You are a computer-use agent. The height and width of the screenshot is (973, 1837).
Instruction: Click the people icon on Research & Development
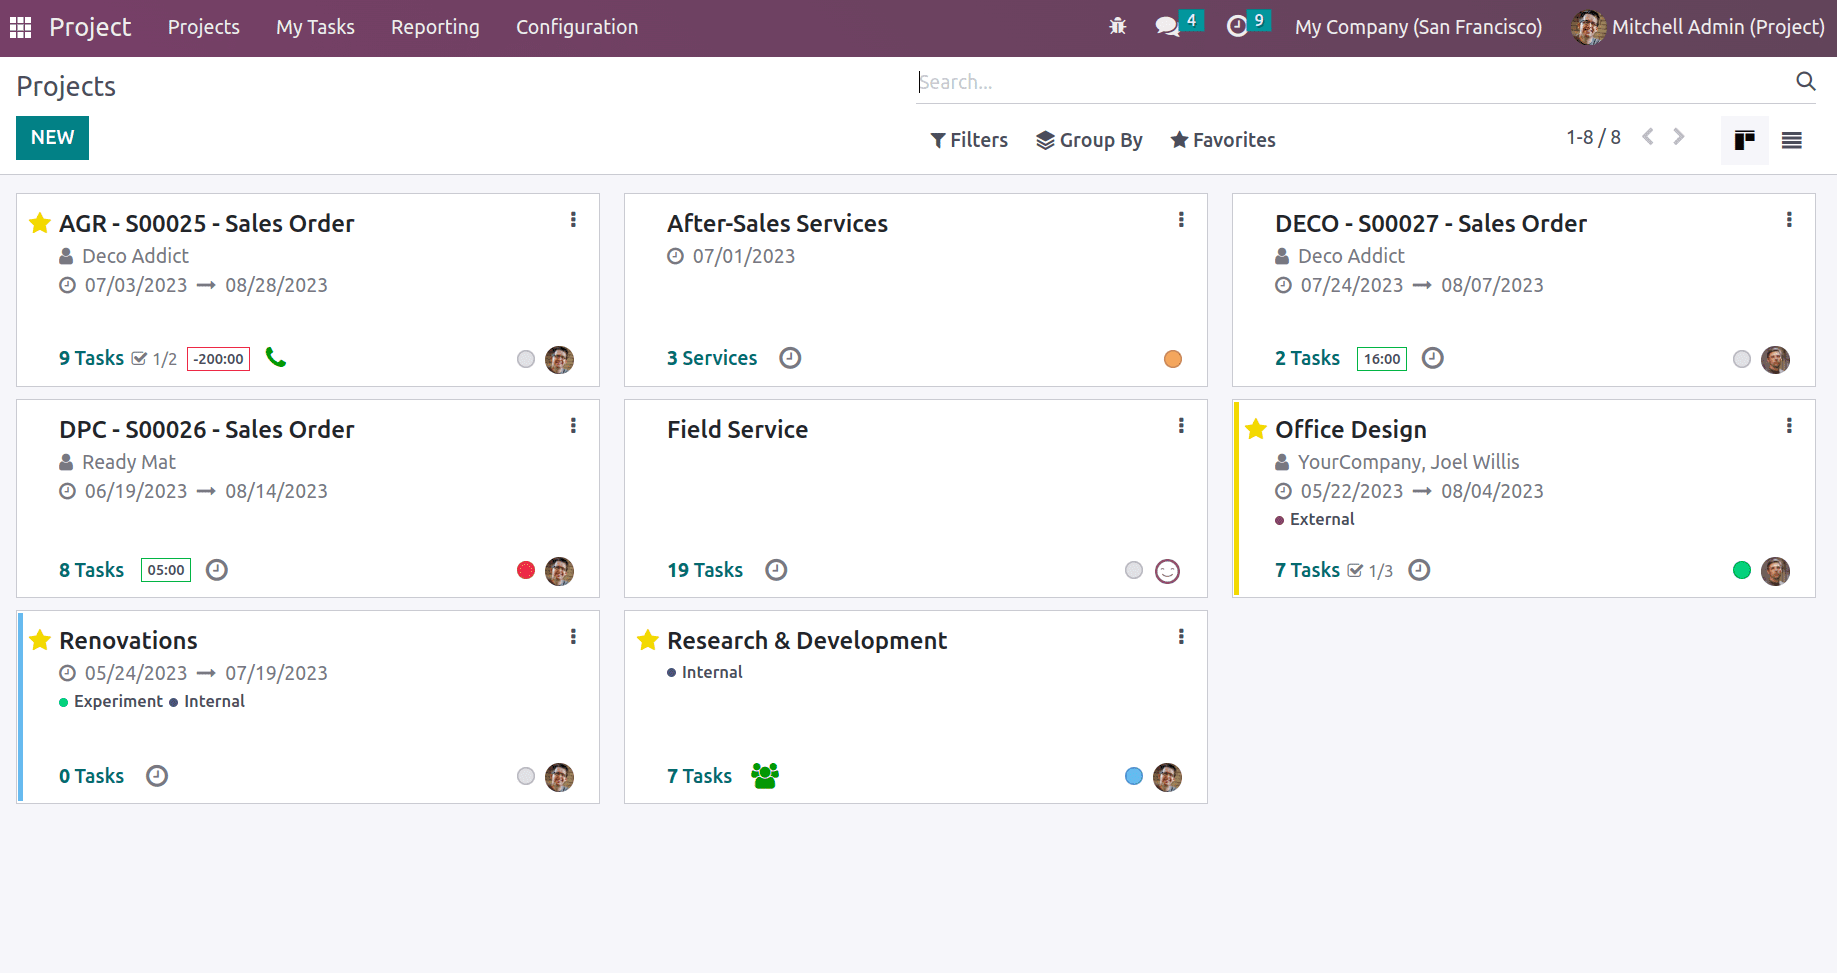point(765,776)
